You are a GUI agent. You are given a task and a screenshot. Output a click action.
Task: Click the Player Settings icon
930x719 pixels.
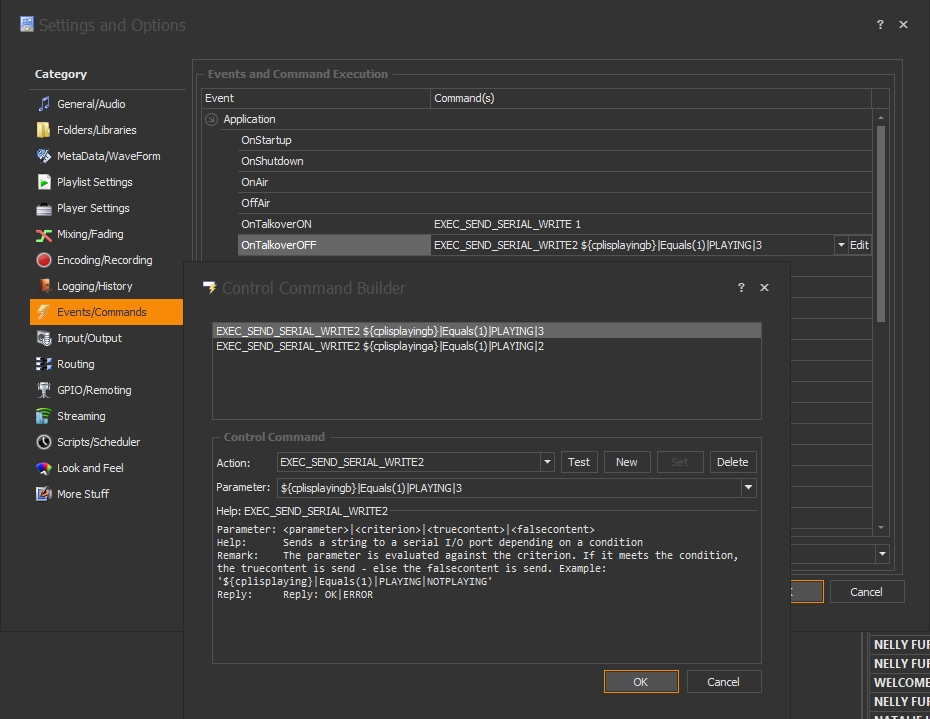44,208
